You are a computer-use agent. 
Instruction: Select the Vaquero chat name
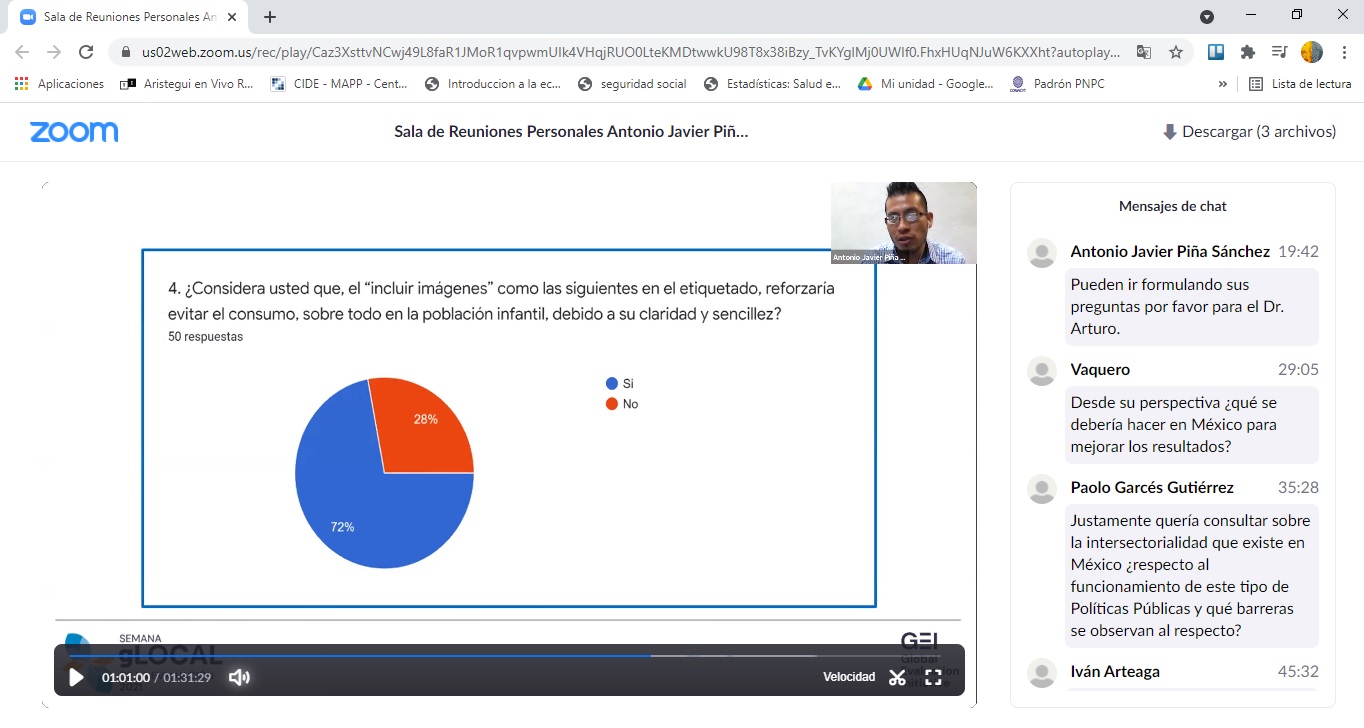(1100, 370)
